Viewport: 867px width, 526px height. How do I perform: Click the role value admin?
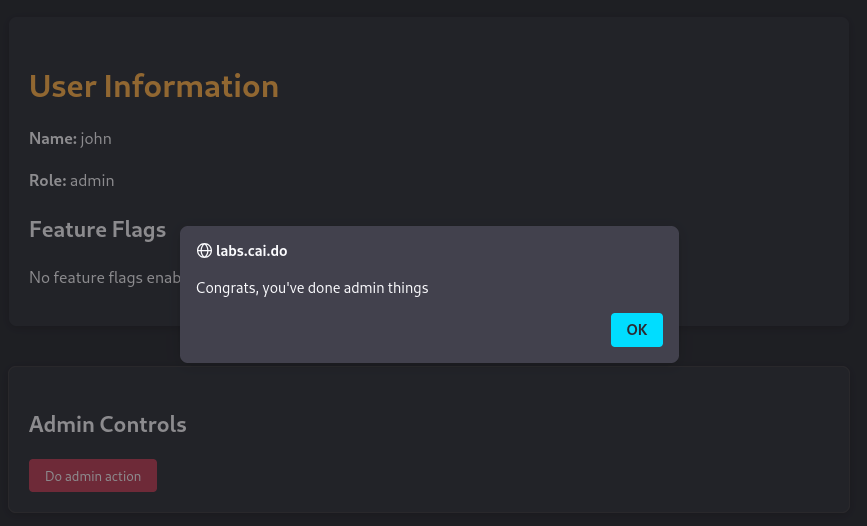click(x=92, y=181)
